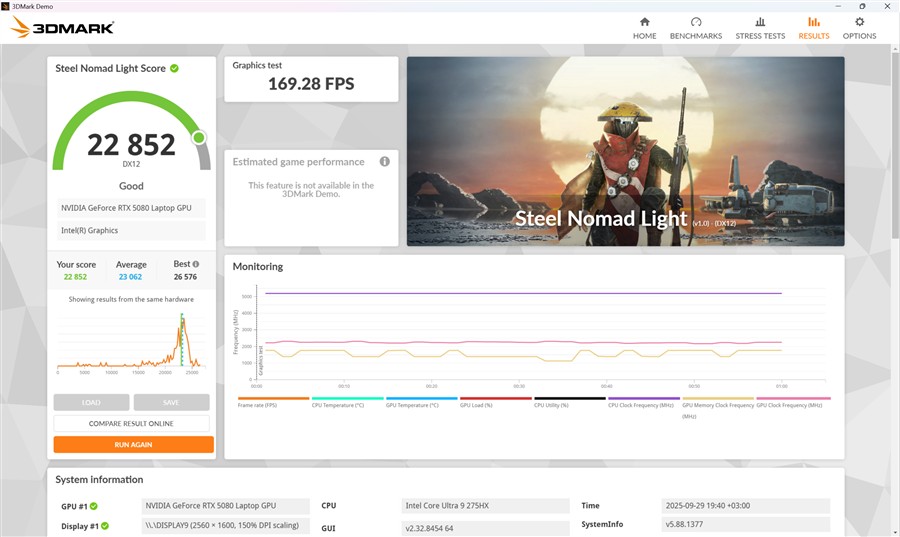Click the info icon beside Estimated game performance

(384, 162)
